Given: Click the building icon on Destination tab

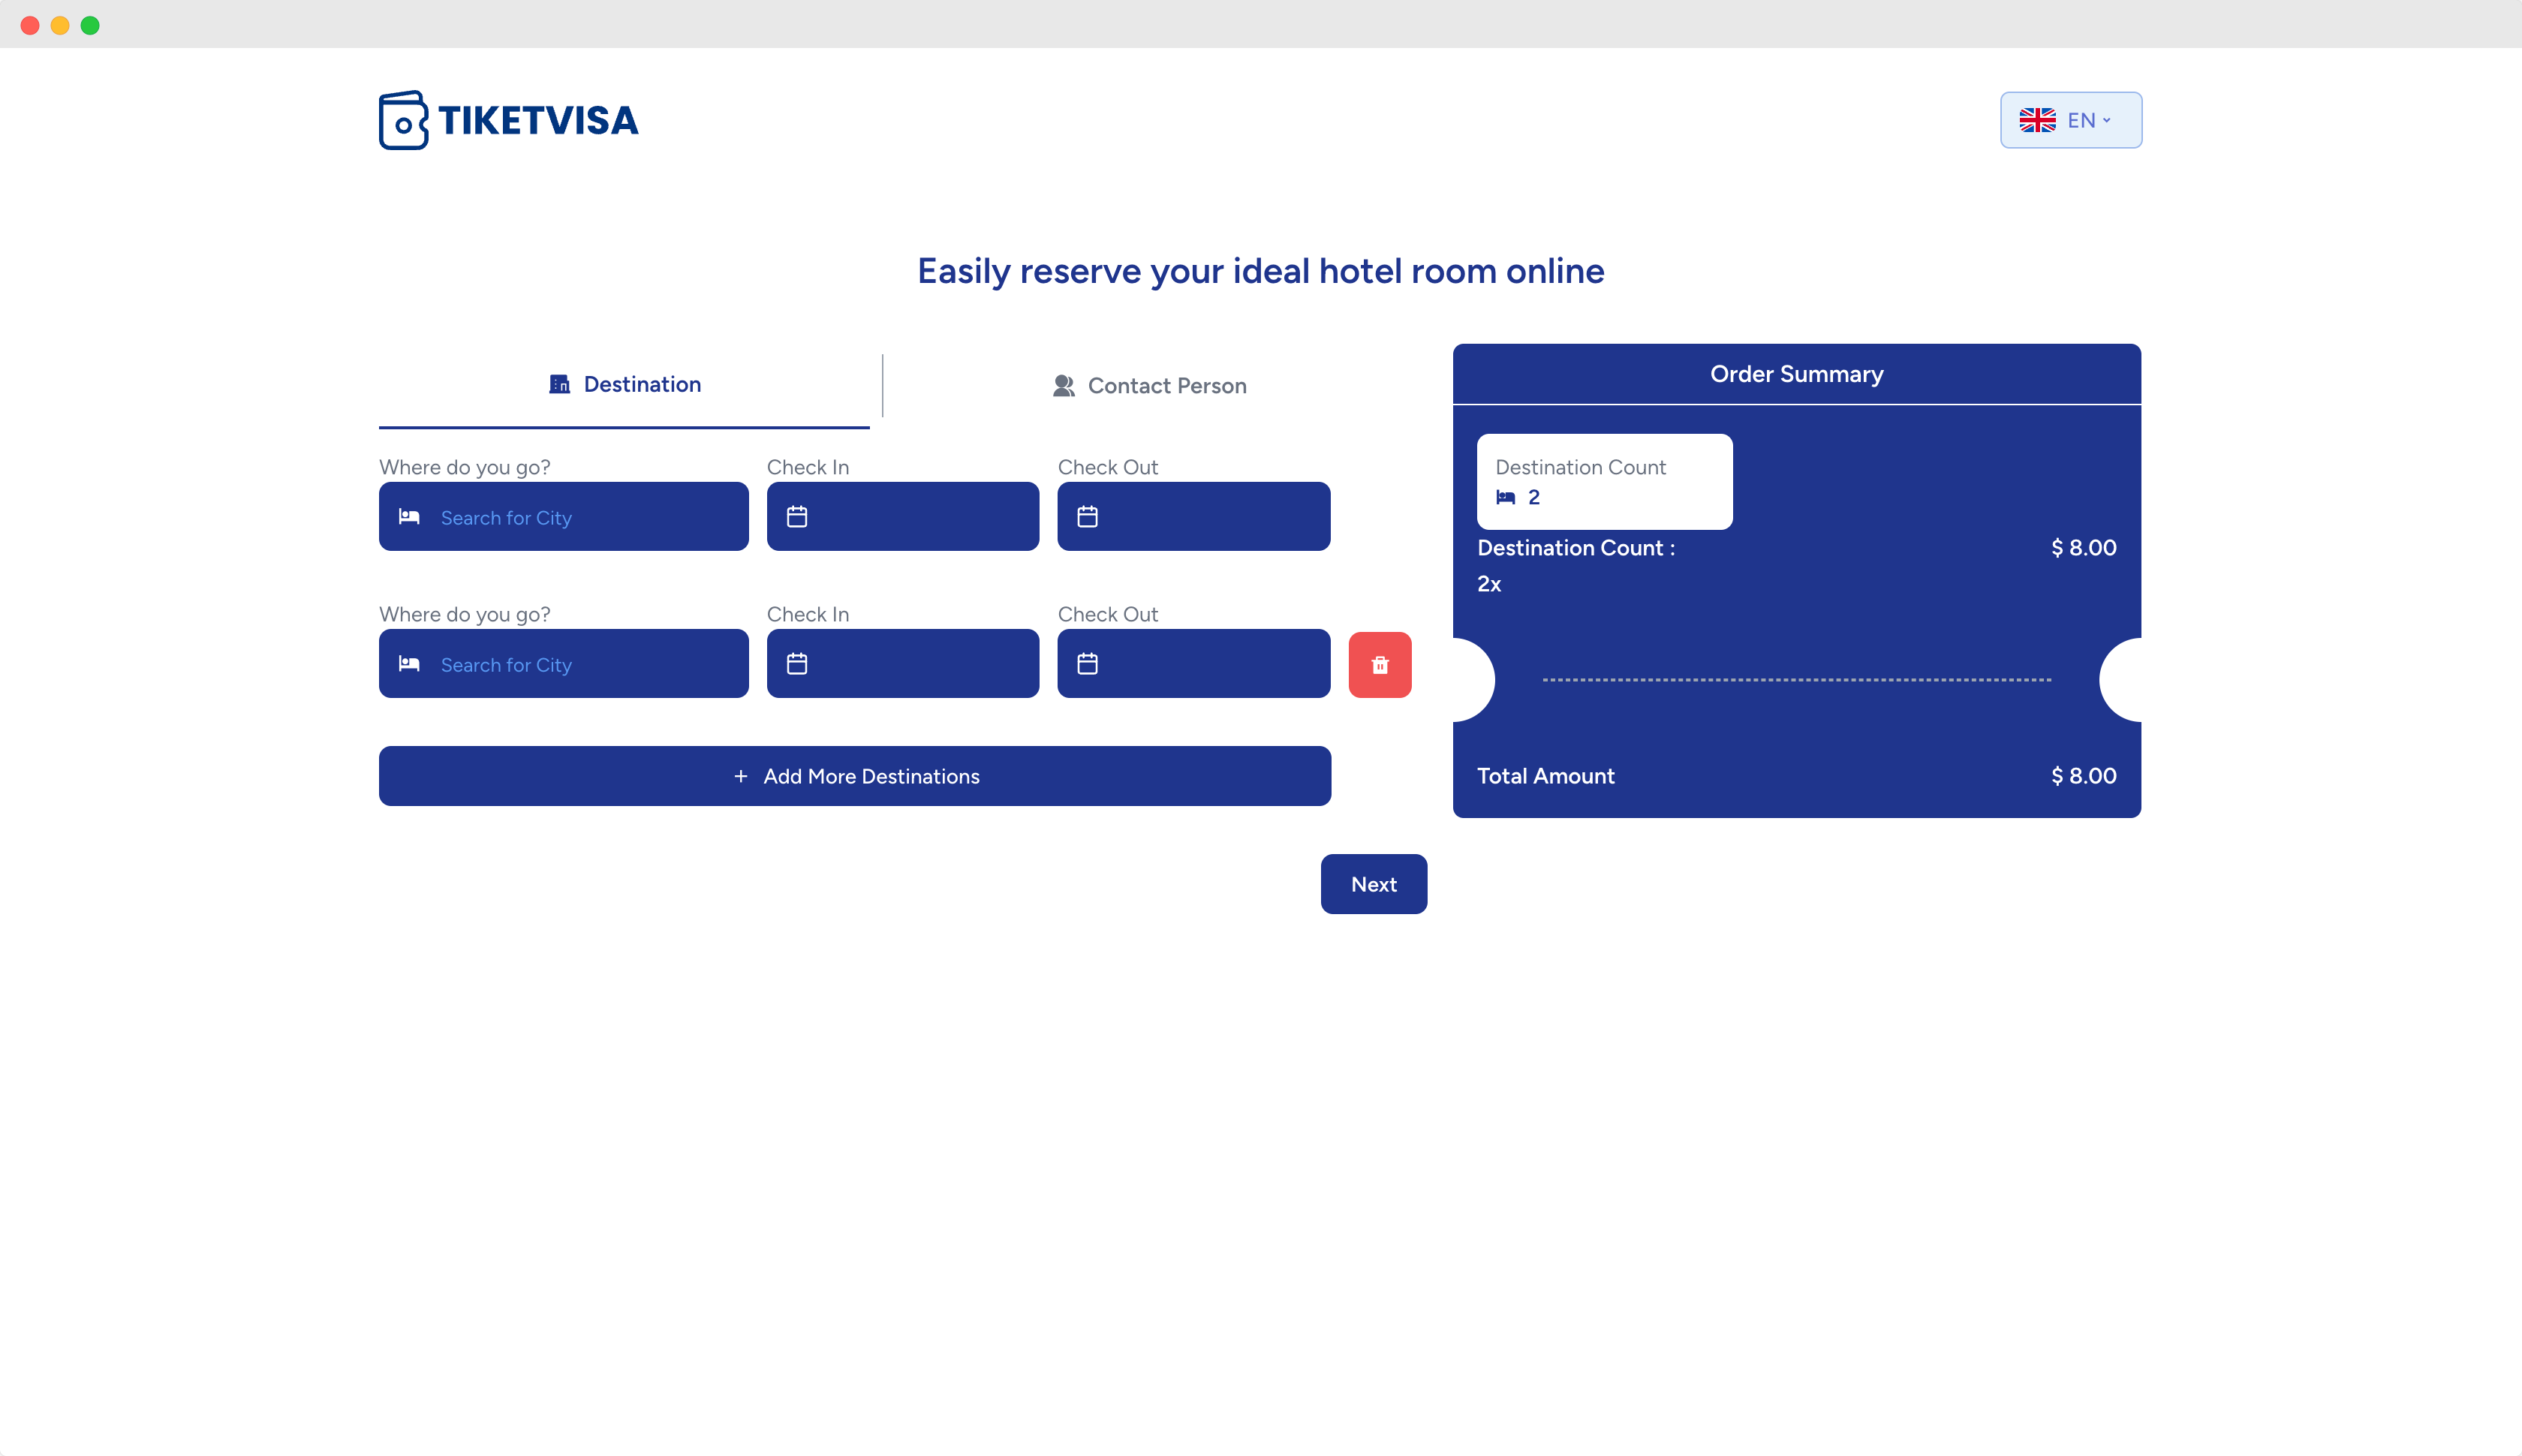Looking at the screenshot, I should (559, 384).
